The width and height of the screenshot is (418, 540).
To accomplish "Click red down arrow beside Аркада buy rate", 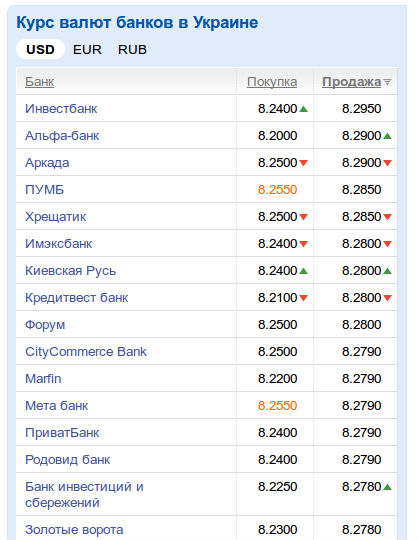I will click(303, 163).
